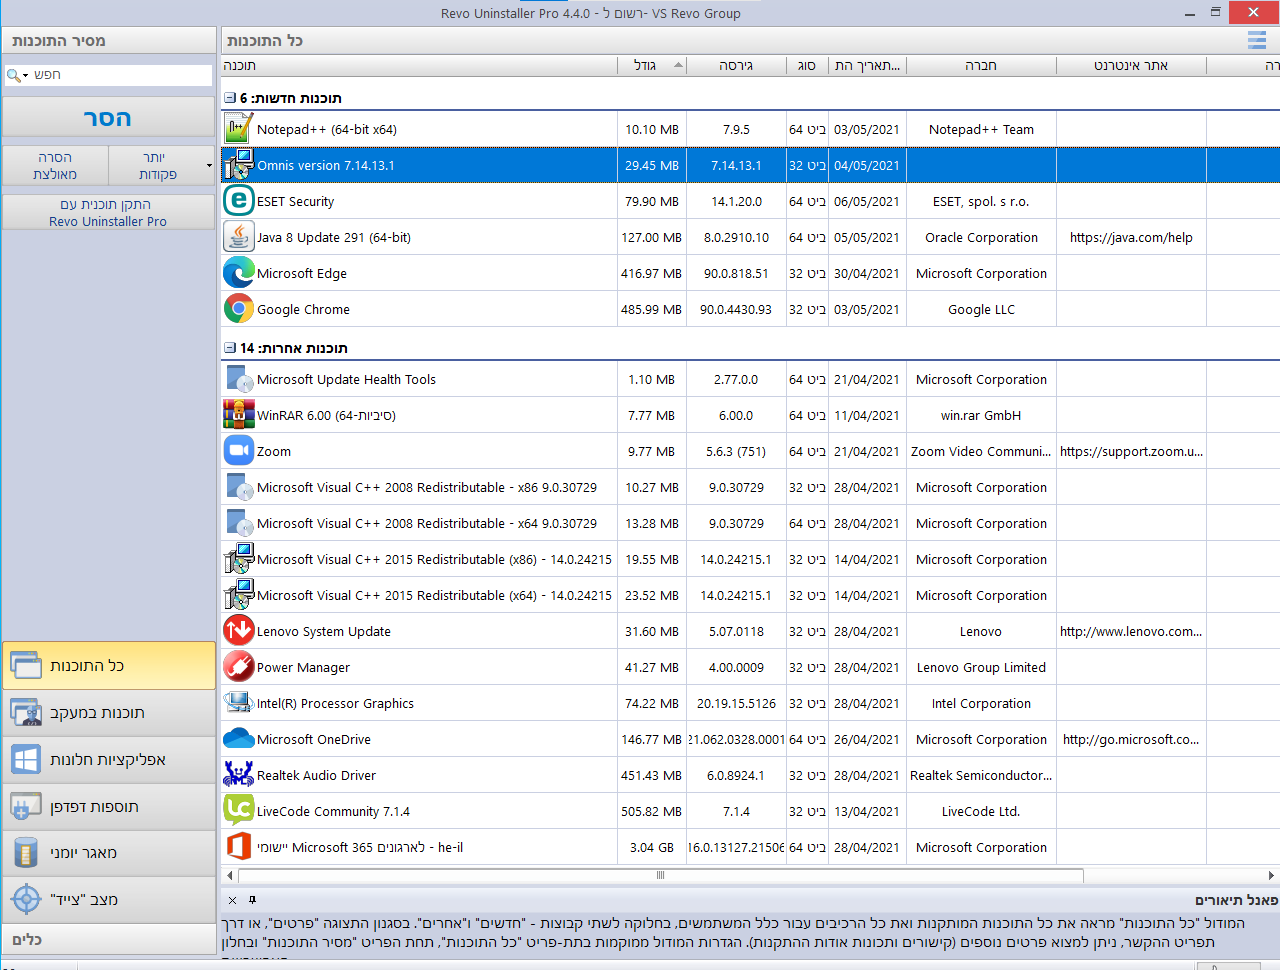The image size is (1280, 970).
Task: Click the Microsoft Update Health Tools icon
Action: 238,379
